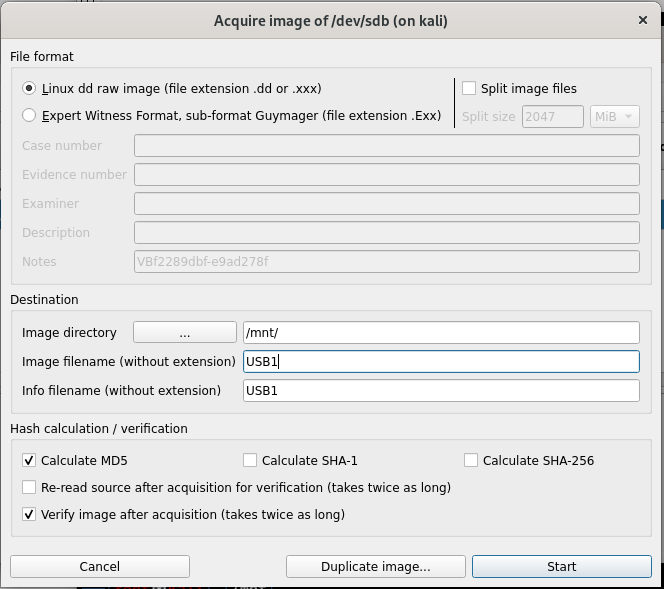Enable Re-read source after acquisition verification
The height and width of the screenshot is (589, 664).
point(29,488)
